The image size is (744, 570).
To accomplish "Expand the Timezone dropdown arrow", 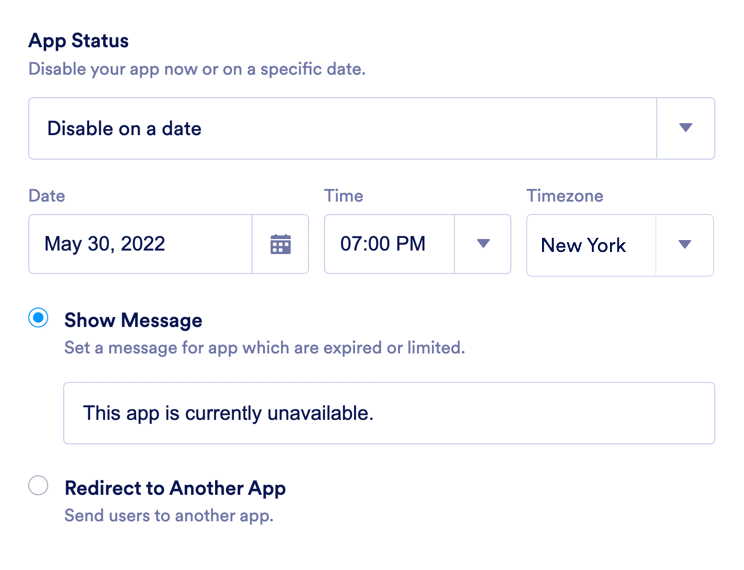I will (685, 245).
